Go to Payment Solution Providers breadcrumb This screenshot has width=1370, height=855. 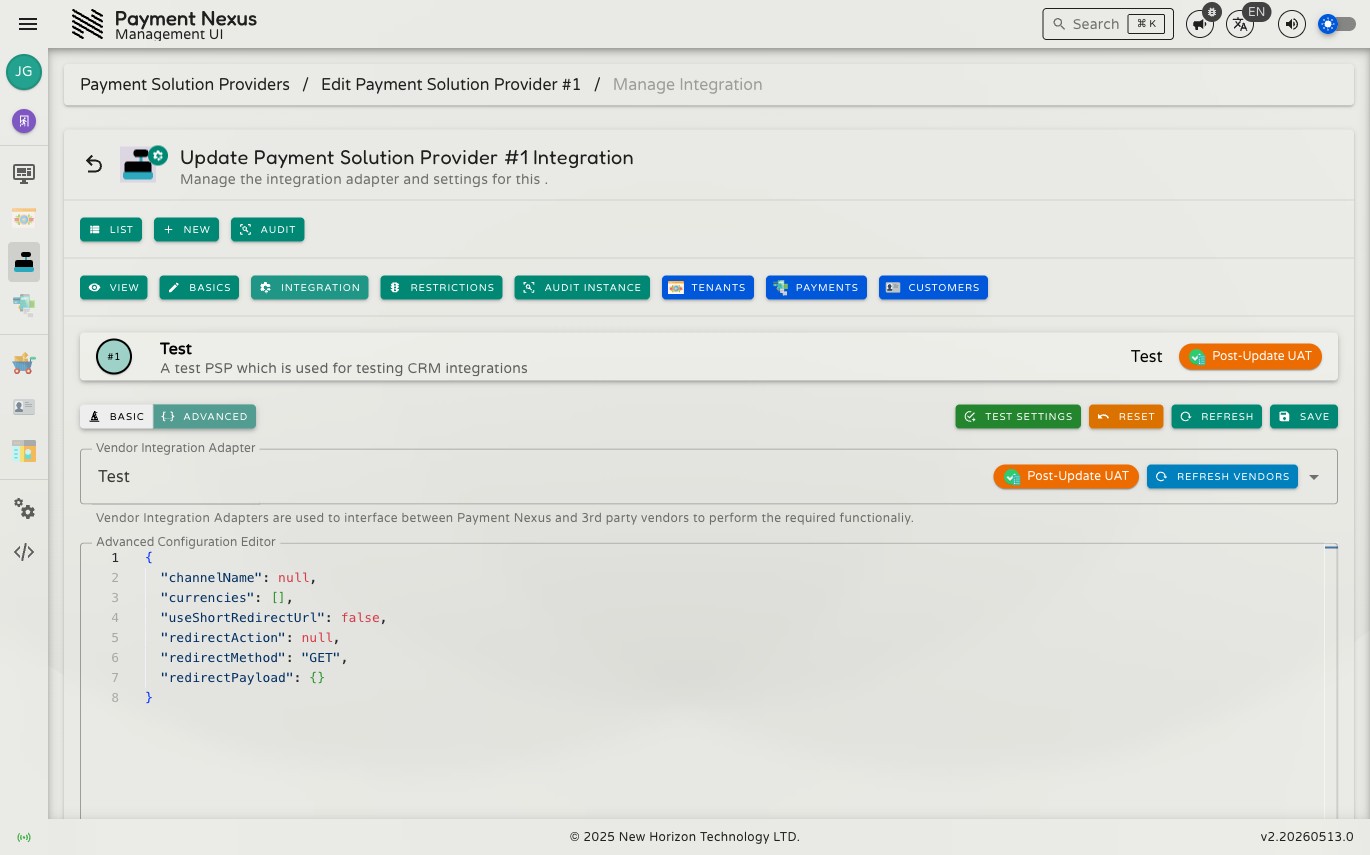(x=185, y=85)
